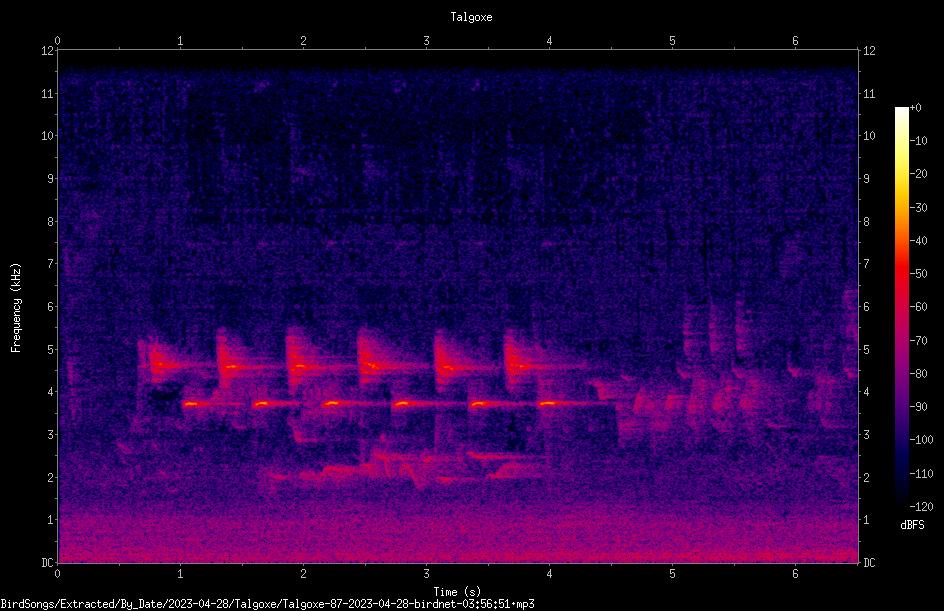Click the 3 second mark on bottom axis

426,574
